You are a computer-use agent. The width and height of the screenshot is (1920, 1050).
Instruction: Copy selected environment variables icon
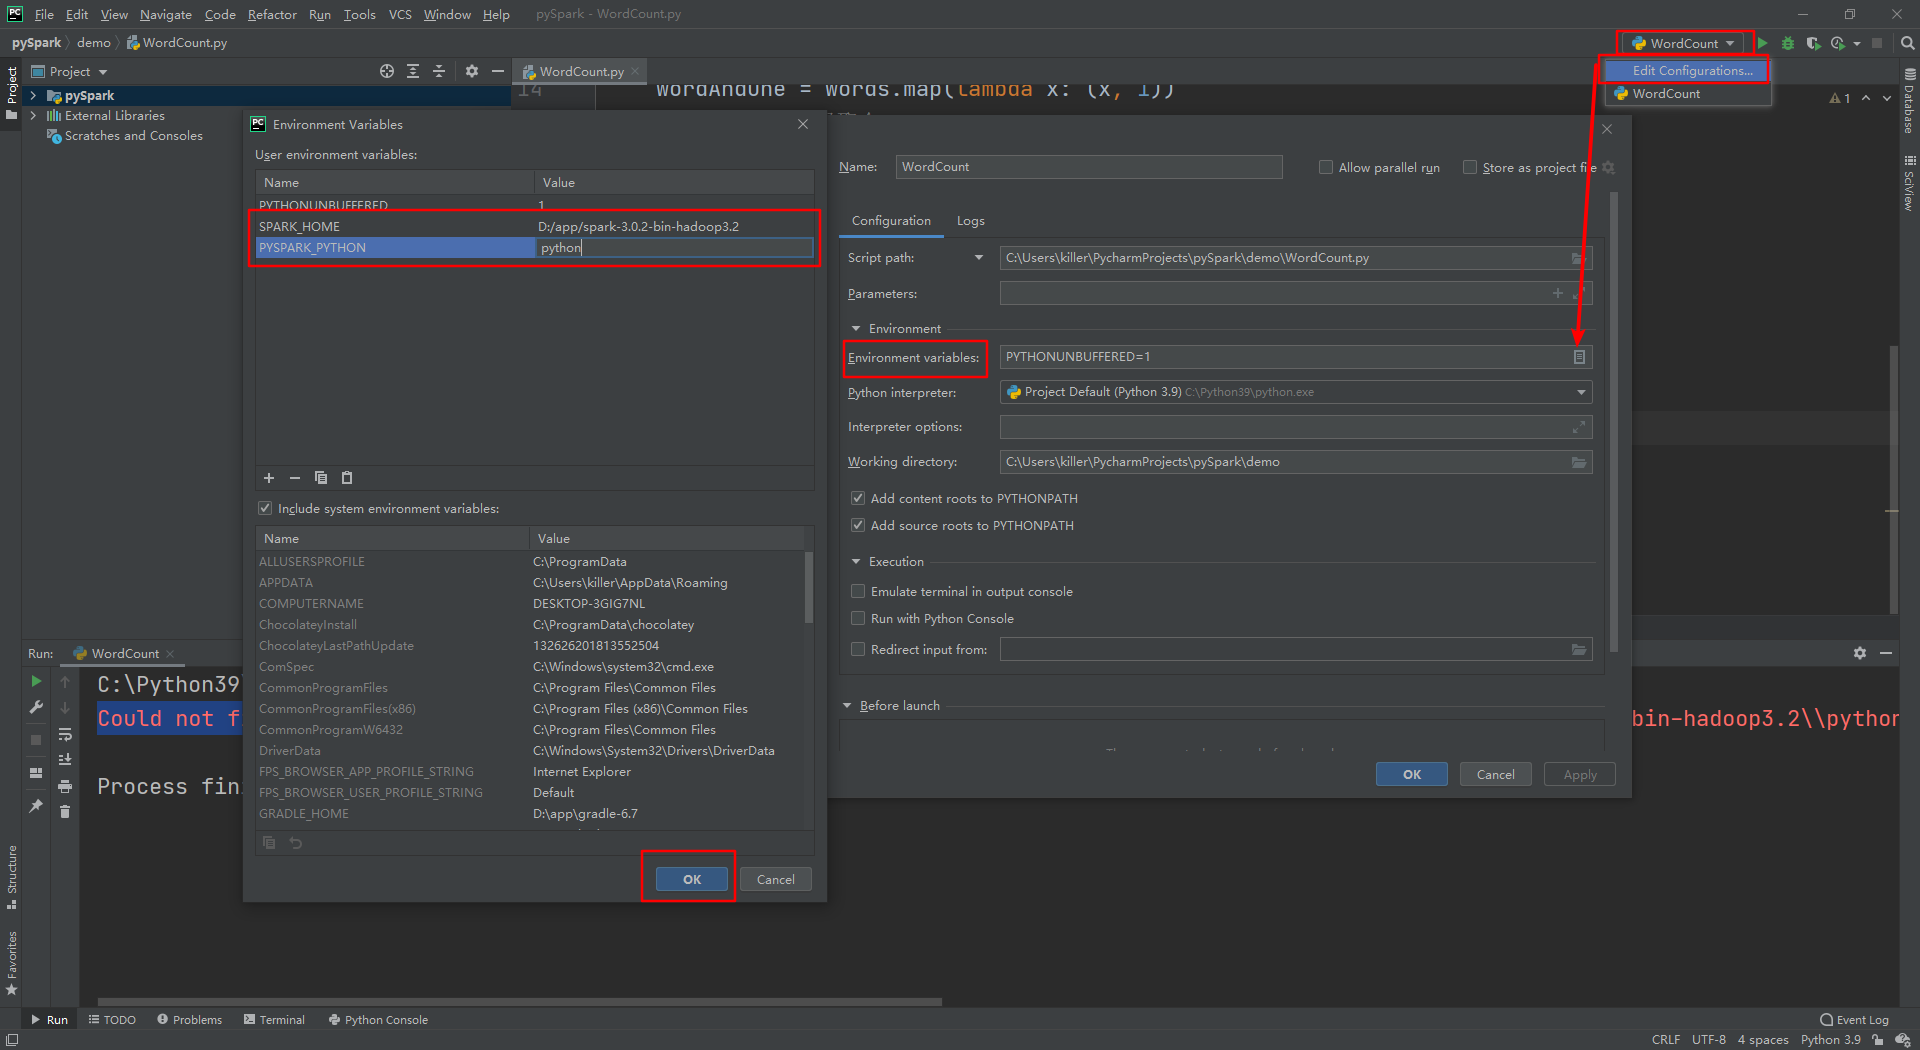(321, 478)
